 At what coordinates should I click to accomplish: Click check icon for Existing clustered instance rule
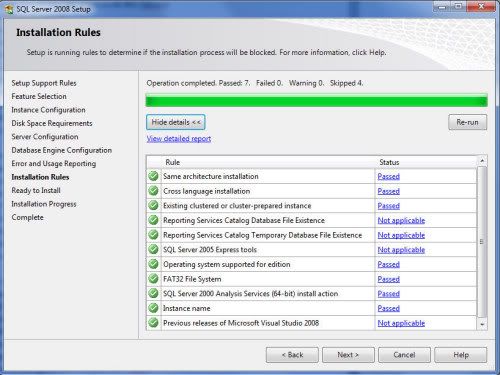(153, 205)
